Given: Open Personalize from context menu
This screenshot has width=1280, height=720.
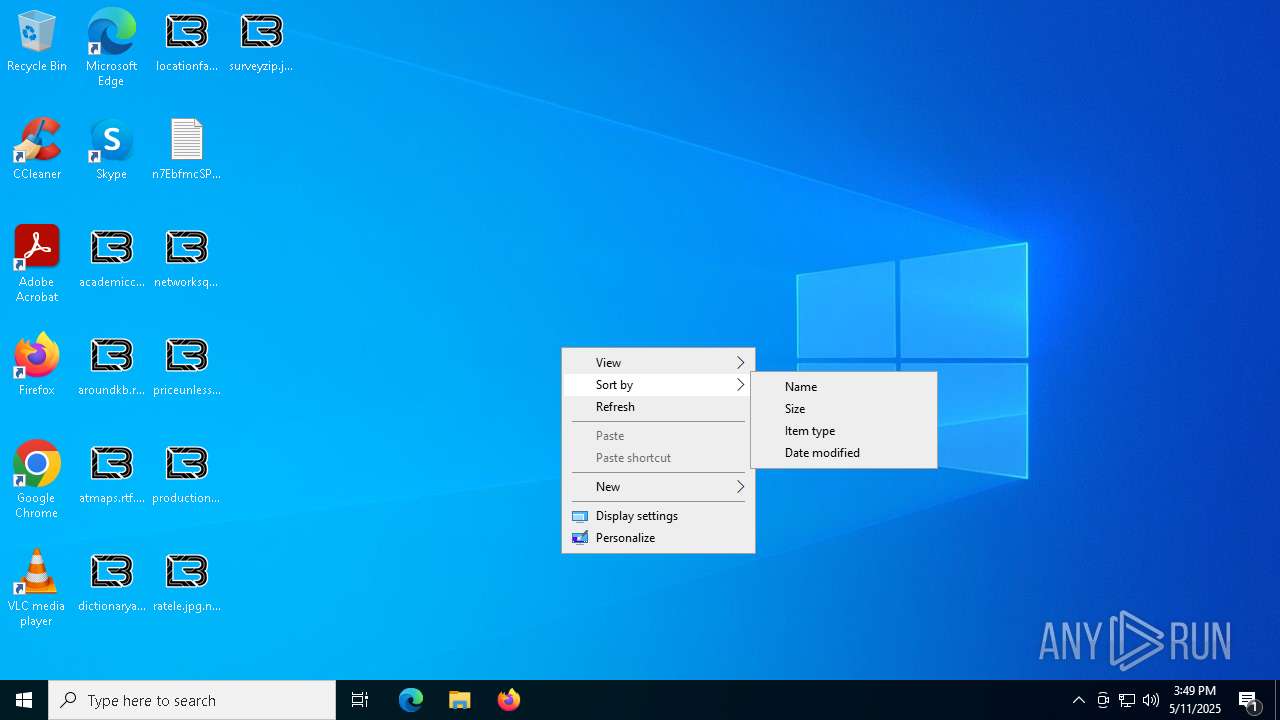Looking at the screenshot, I should (x=658, y=537).
